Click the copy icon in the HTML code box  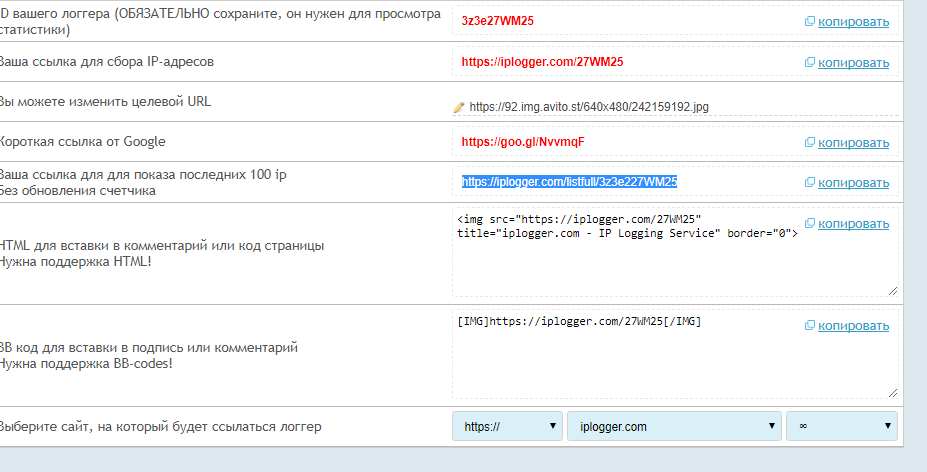click(x=809, y=223)
